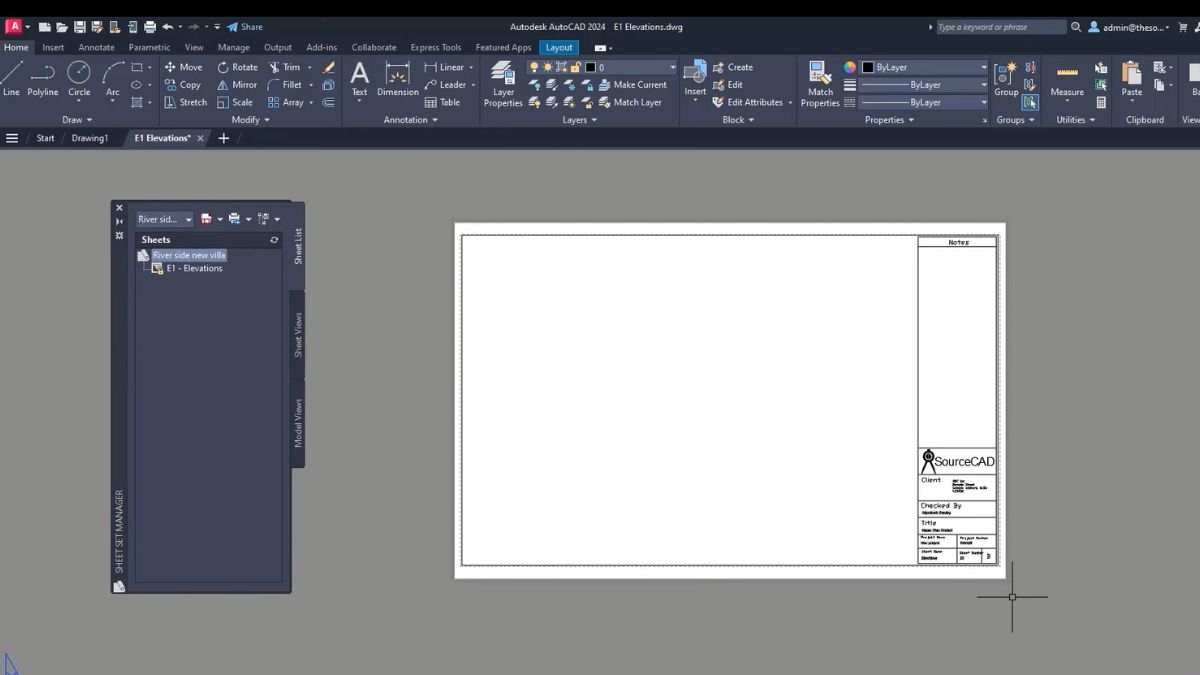The height and width of the screenshot is (675, 1200).
Task: Select the Arc tool
Action: (113, 80)
